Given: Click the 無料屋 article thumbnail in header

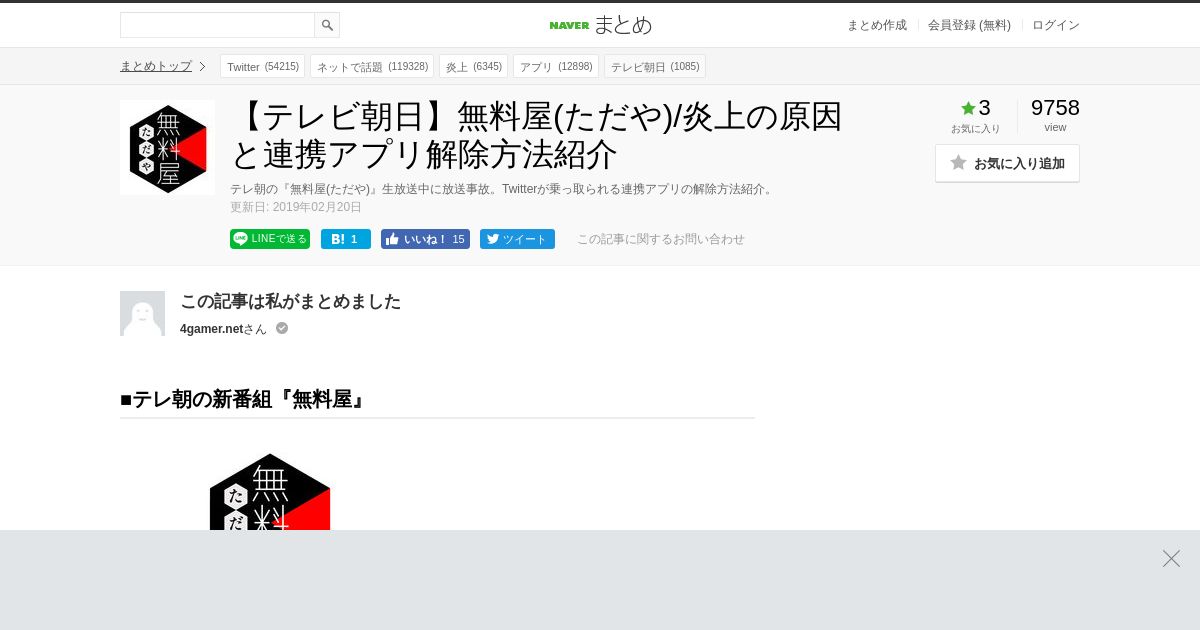Looking at the screenshot, I should (x=167, y=147).
